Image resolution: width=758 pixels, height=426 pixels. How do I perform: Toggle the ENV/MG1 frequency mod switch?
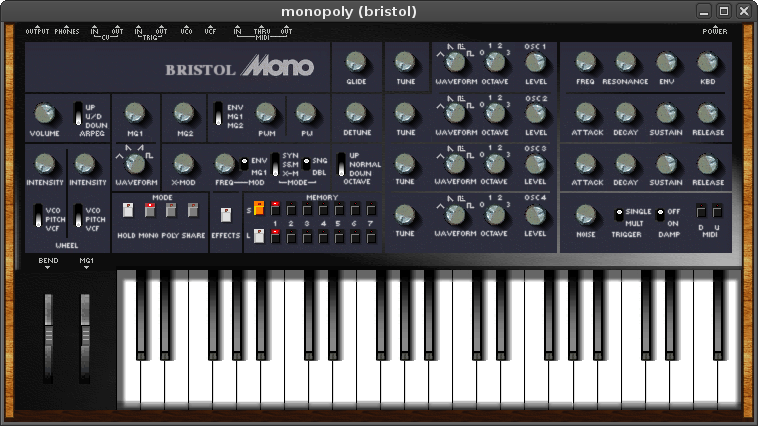pos(244,164)
